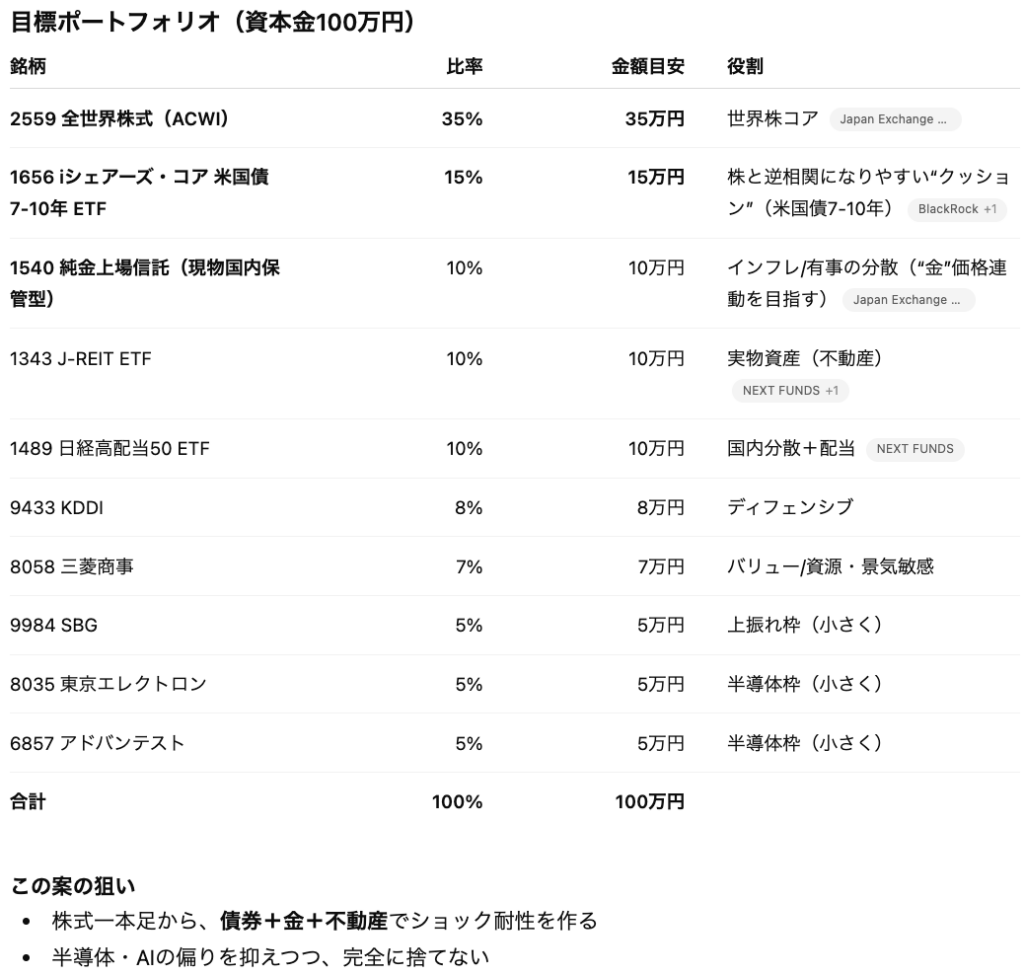Open the BlackRock +1 source chip
Image resolution: width=1024 pixels, height=975 pixels.
957,210
